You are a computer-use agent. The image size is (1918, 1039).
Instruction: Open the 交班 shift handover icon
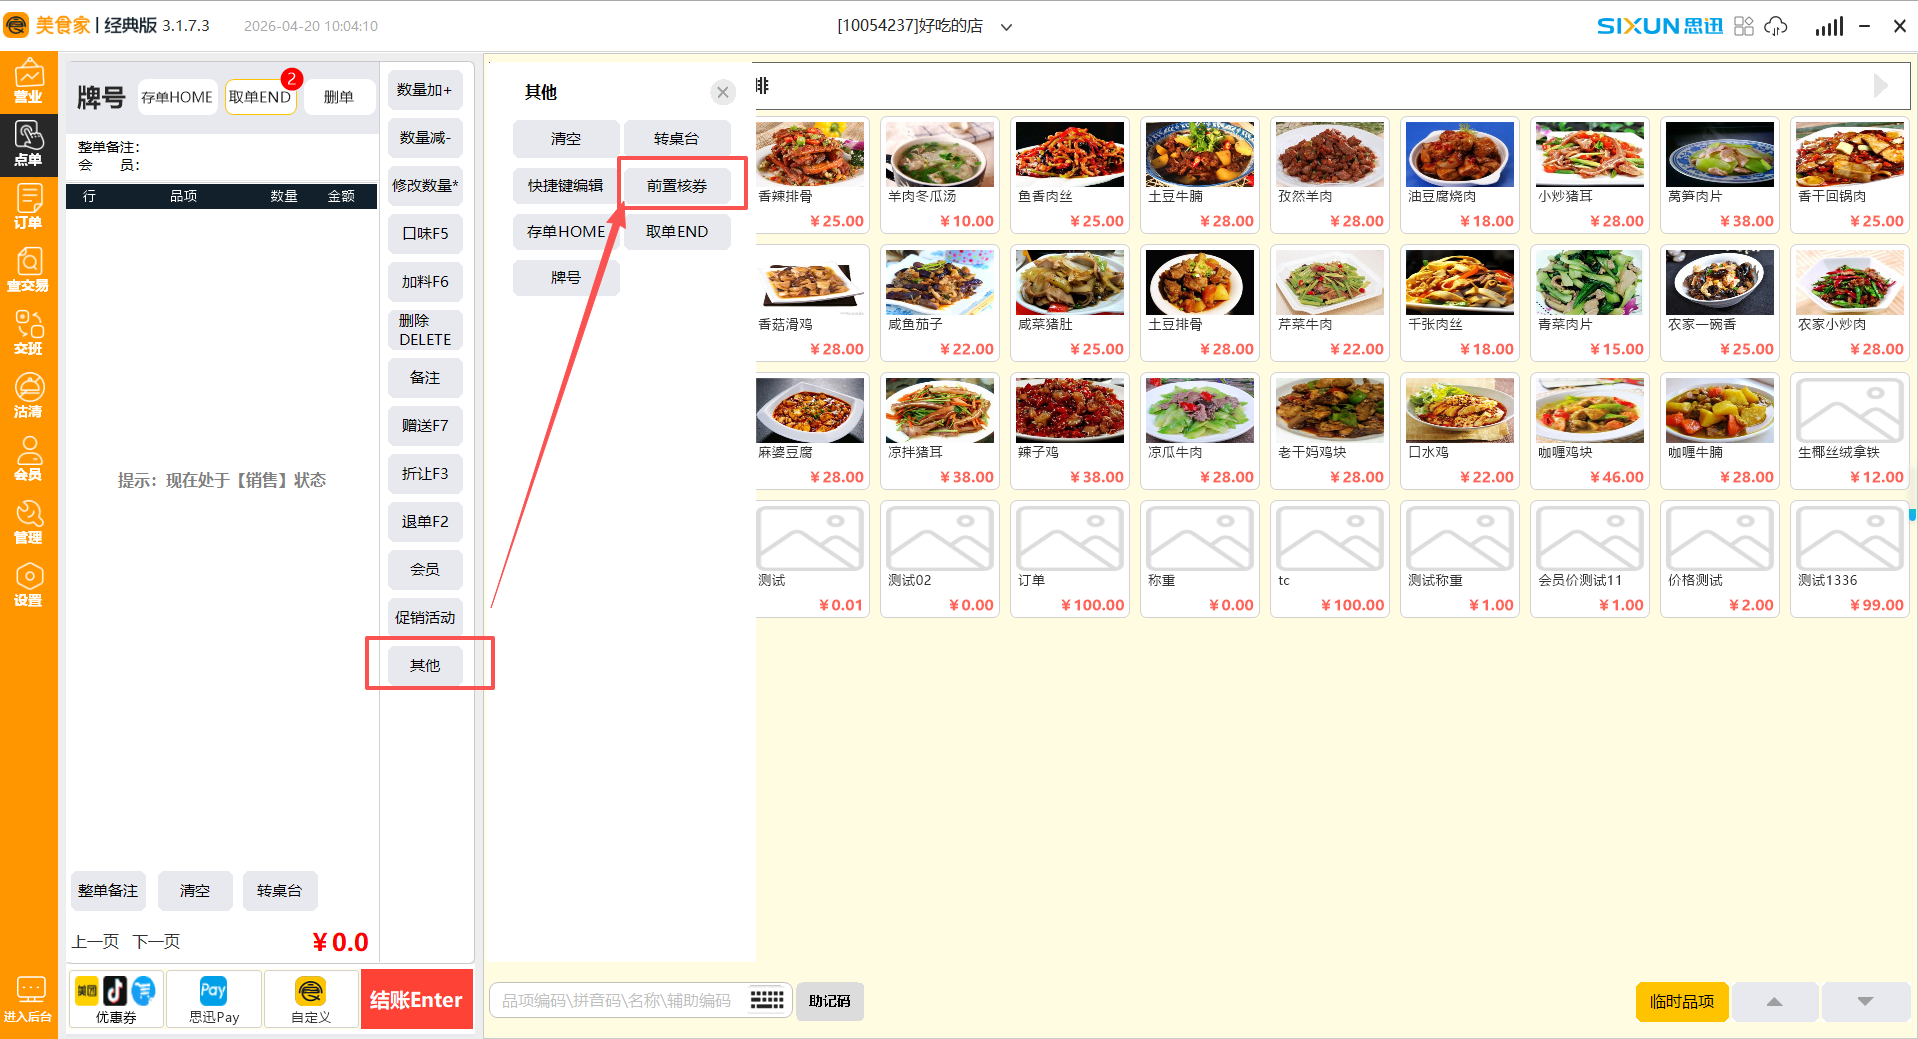click(x=28, y=333)
